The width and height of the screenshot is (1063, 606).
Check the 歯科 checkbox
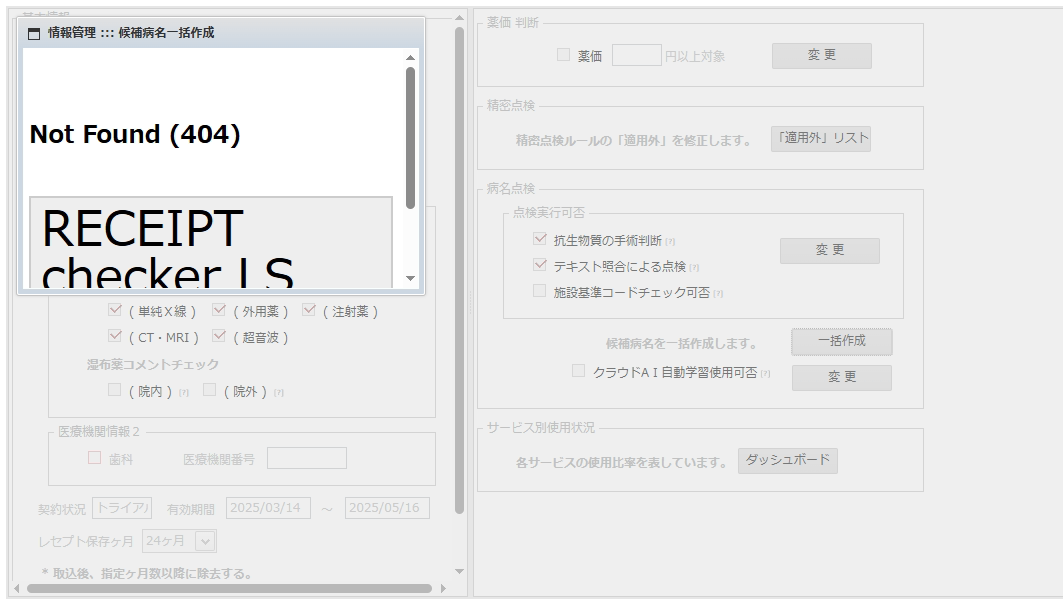point(94,458)
